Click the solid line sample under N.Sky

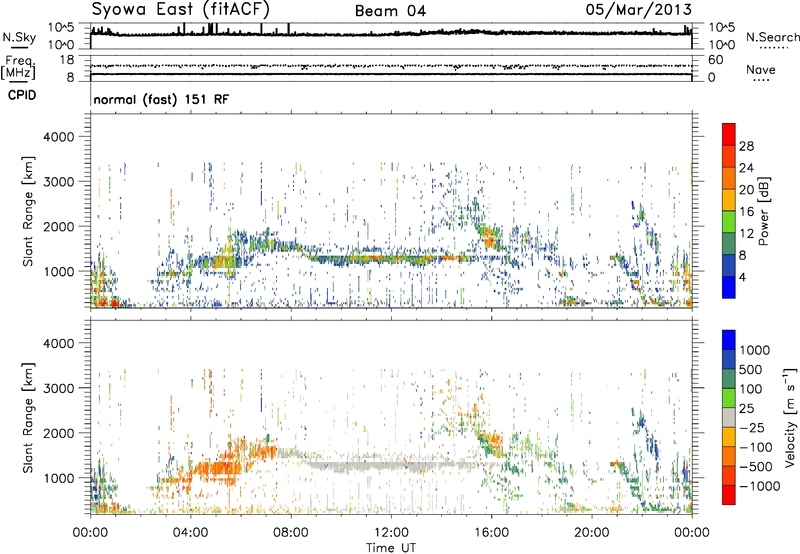(x=19, y=47)
